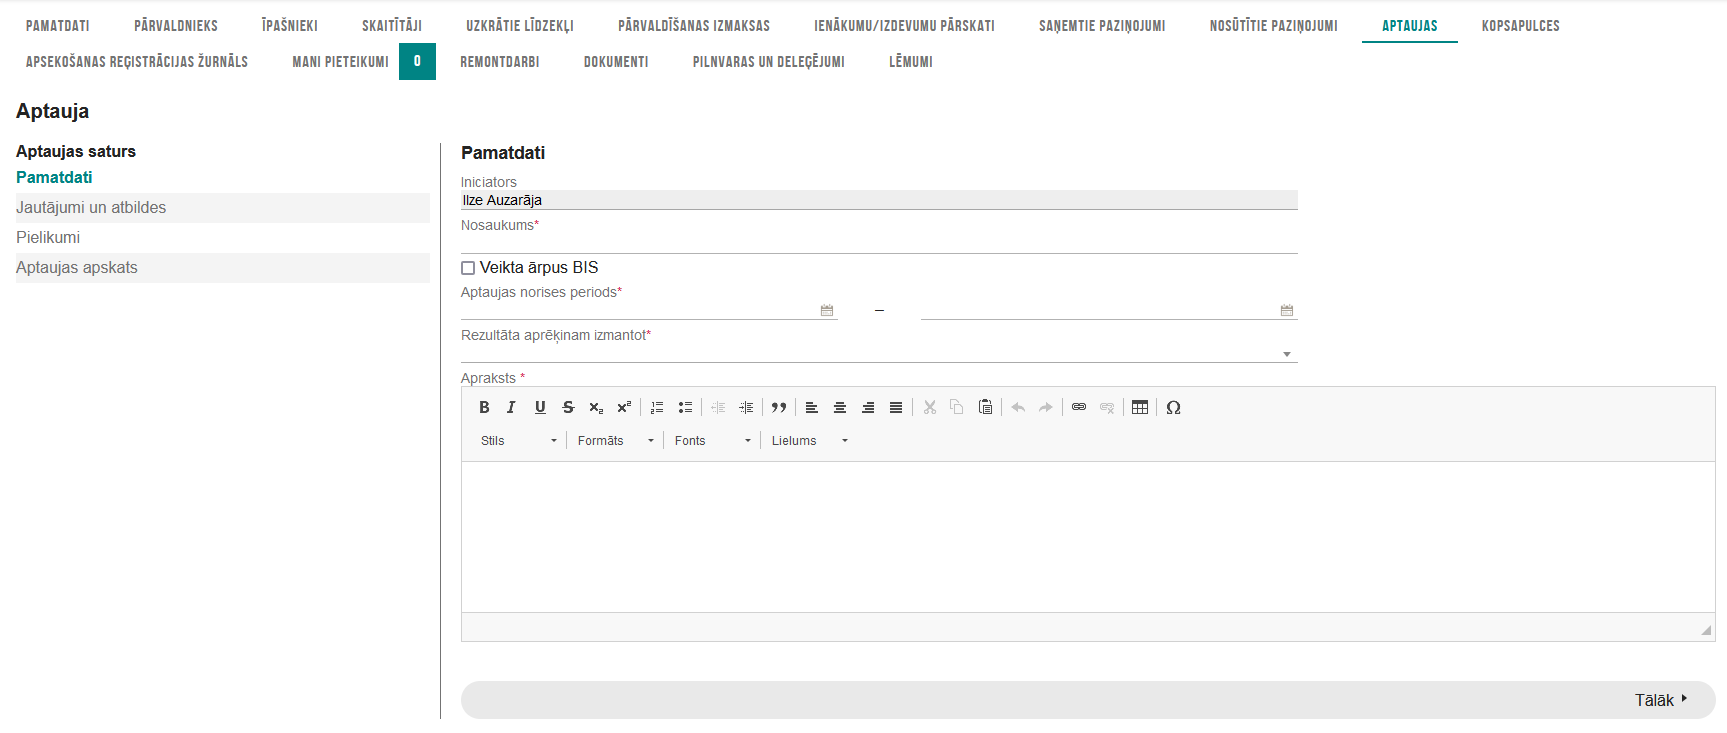Open the end date calendar picker

click(1287, 311)
